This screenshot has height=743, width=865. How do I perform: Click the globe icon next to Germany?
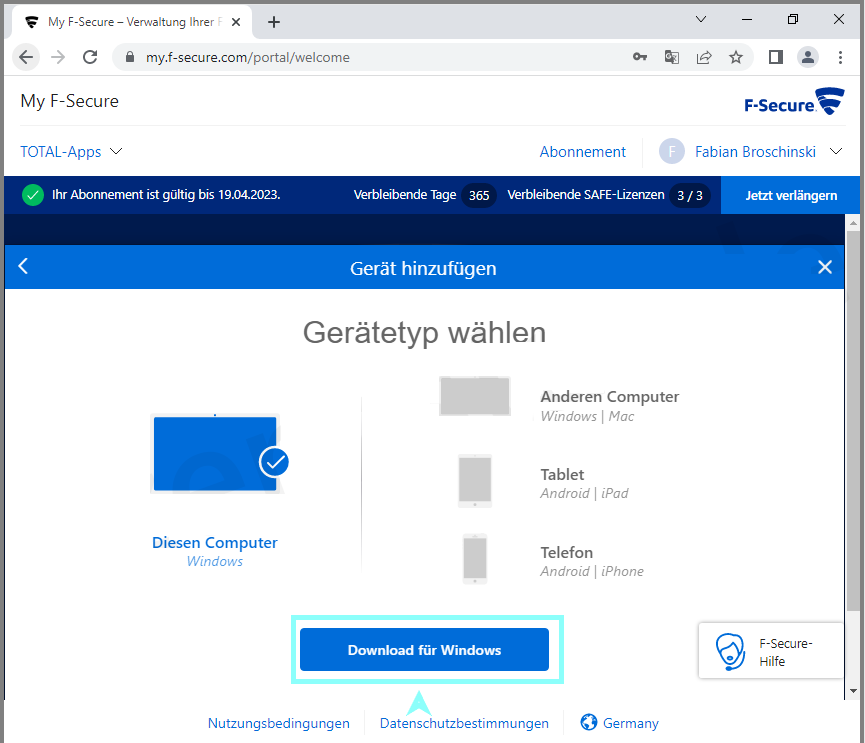tap(589, 722)
